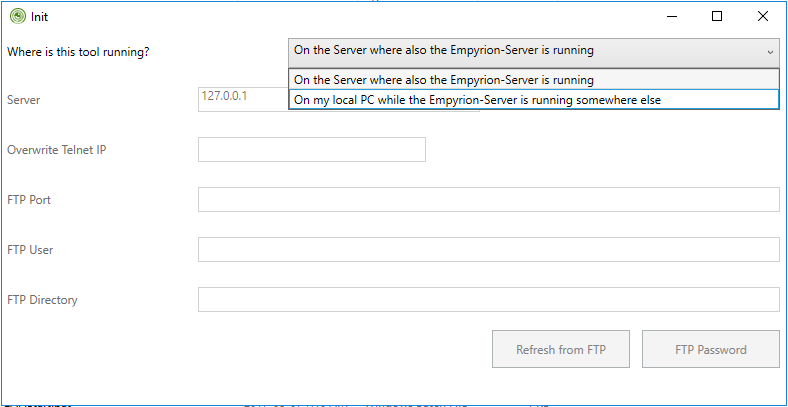This screenshot has width=788, height=407.
Task: Click the 'Init' window title text
Action: (40, 16)
